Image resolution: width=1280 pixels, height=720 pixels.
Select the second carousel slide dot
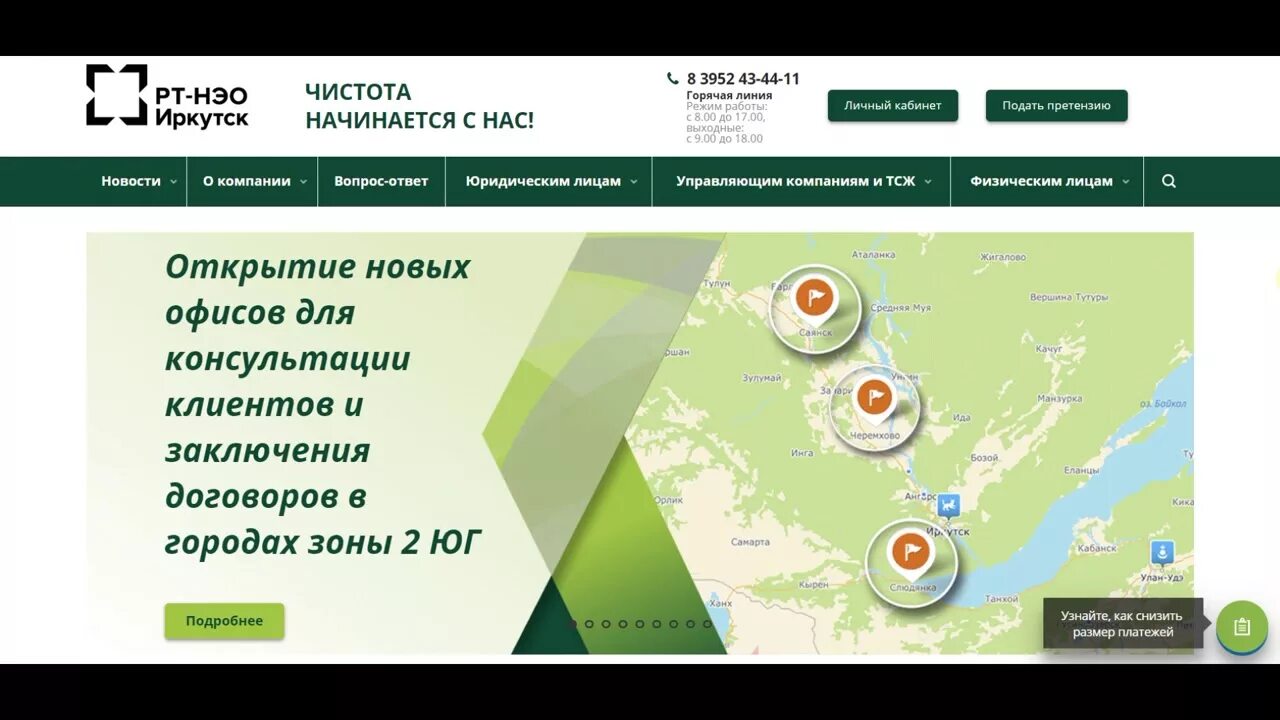[x=589, y=624]
